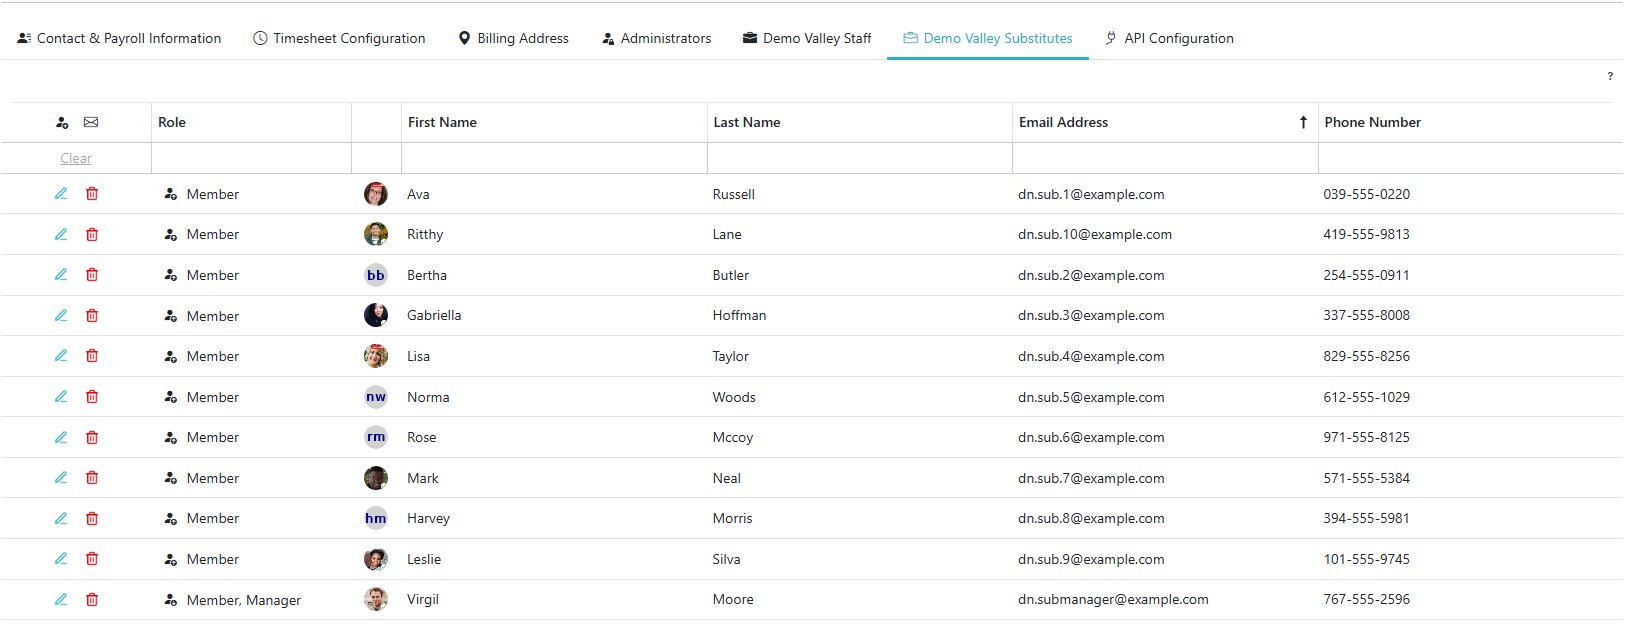Click Bertha Butler's "bb" initials avatar

(x=376, y=275)
